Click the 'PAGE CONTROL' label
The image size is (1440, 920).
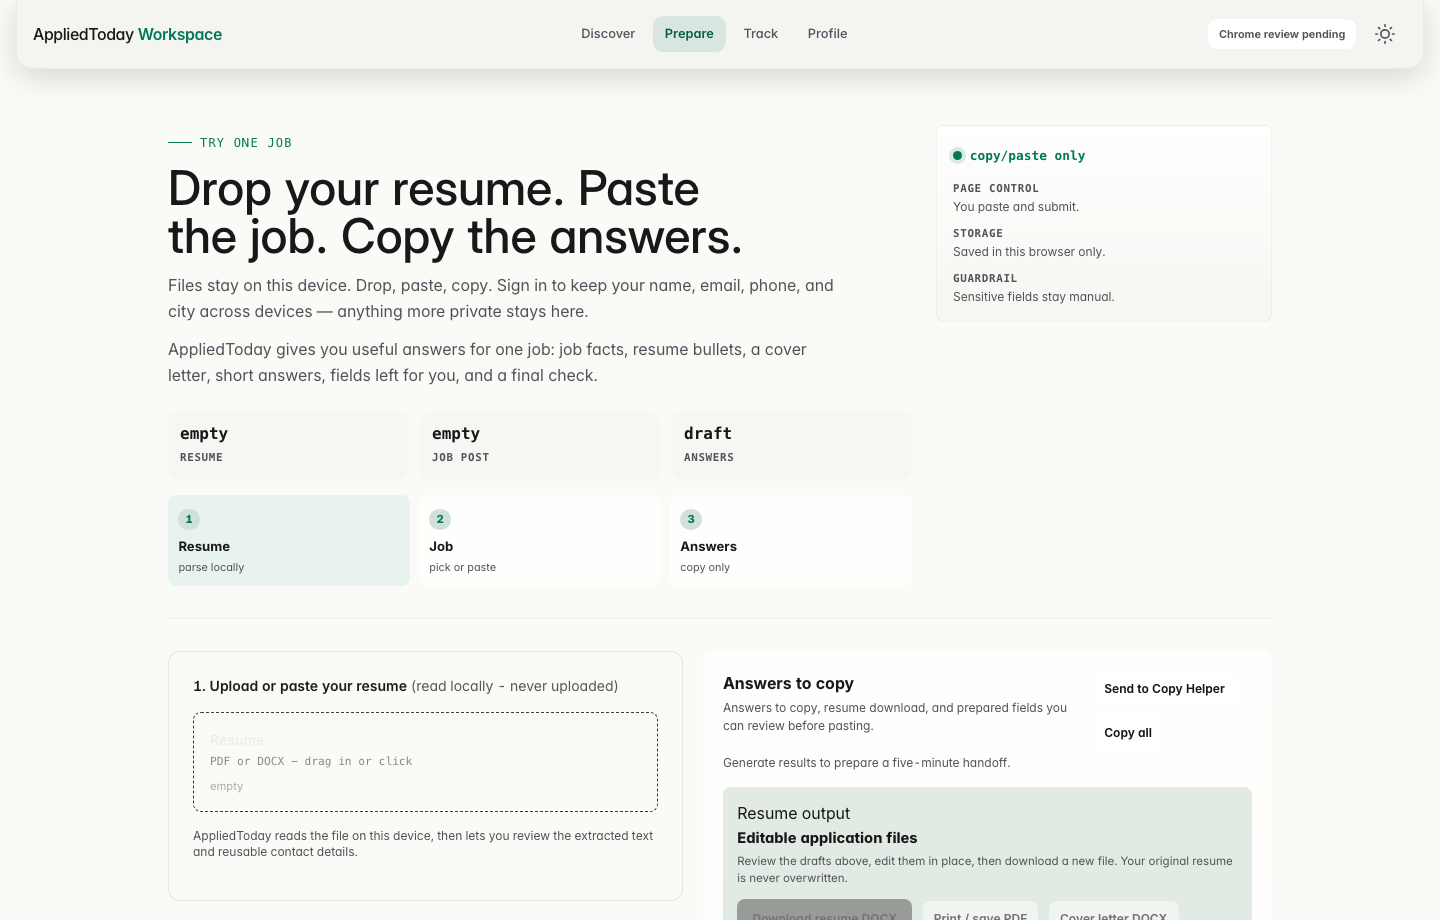996,188
